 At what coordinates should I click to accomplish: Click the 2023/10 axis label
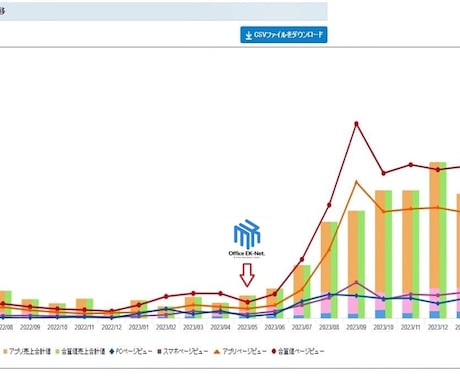384,327
